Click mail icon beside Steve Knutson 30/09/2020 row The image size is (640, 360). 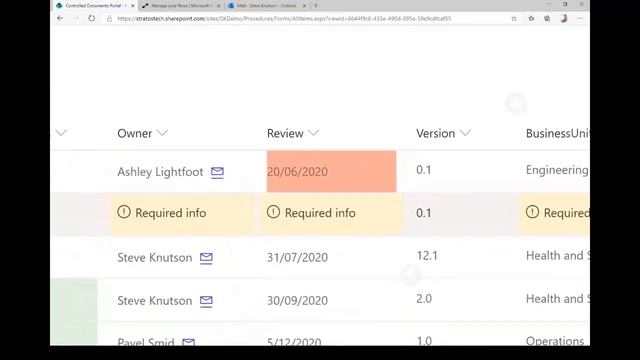(x=206, y=301)
